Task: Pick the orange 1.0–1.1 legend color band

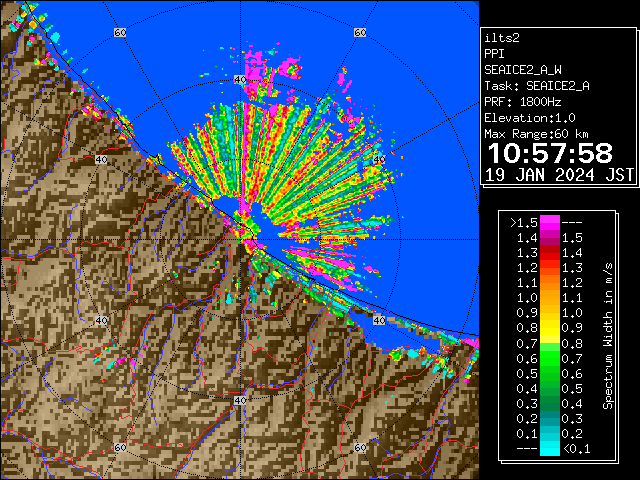Action: pyautogui.click(x=550, y=298)
